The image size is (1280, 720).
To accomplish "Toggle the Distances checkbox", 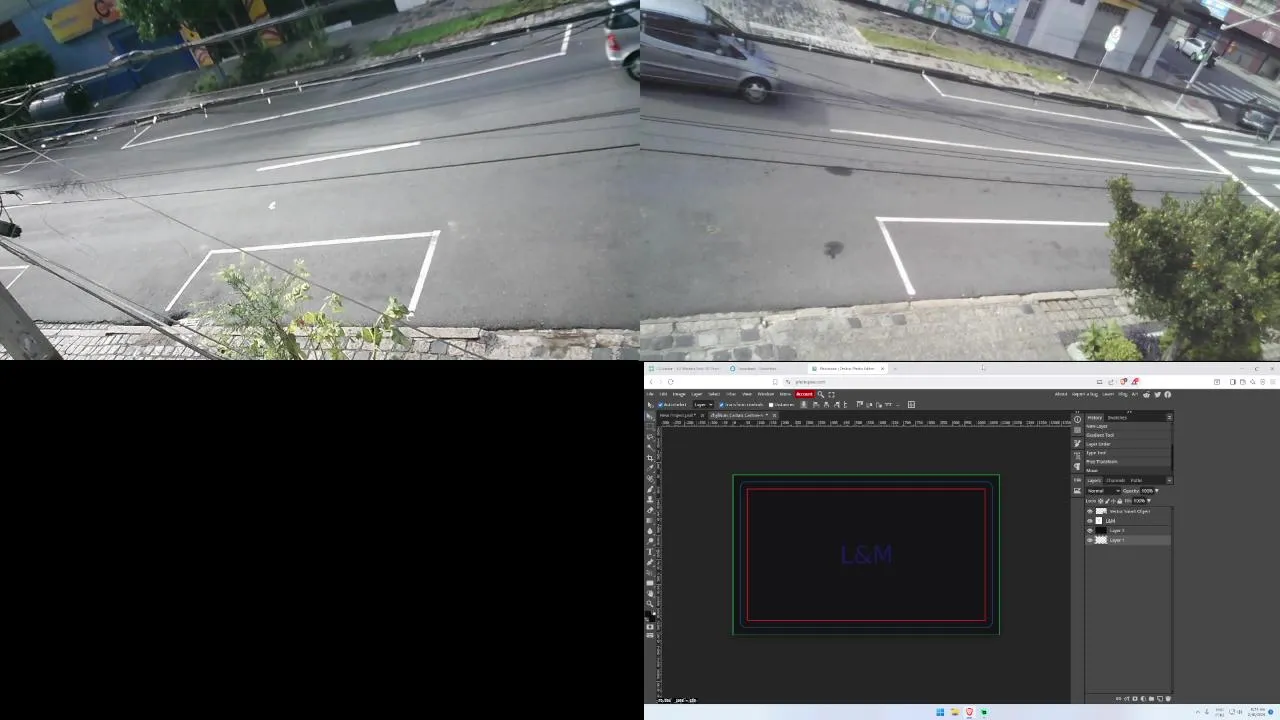I will 771,405.
